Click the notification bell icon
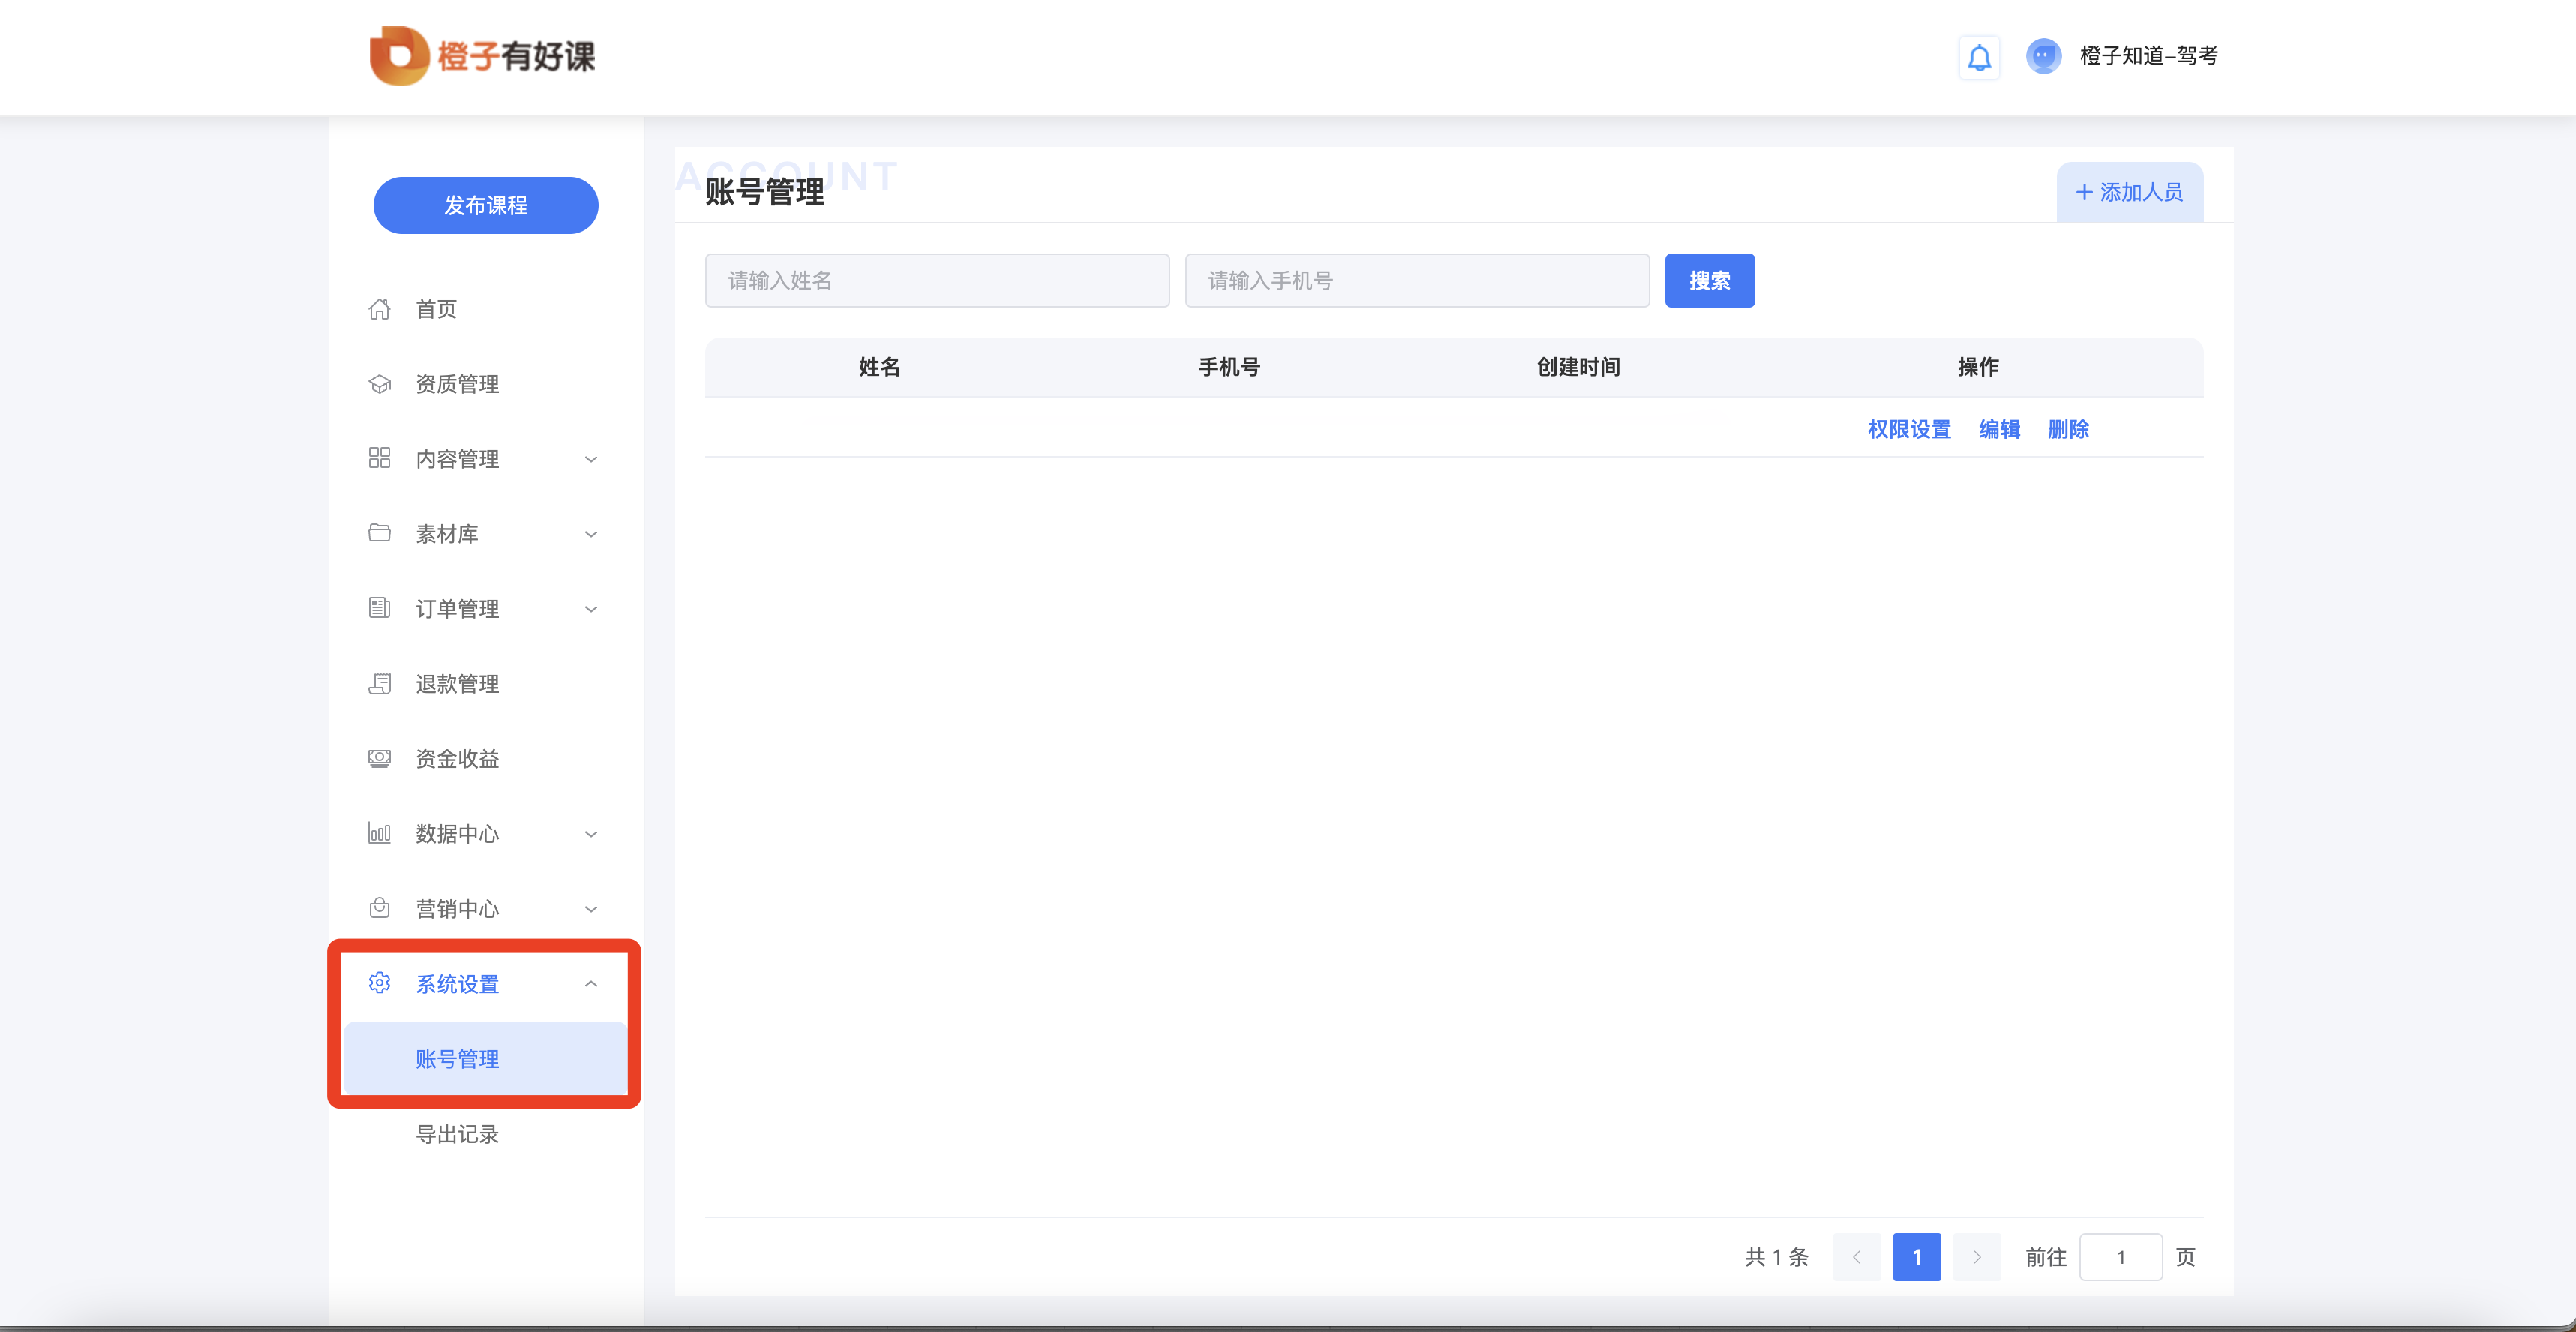Viewport: 2576px width, 1332px height. [x=1979, y=57]
